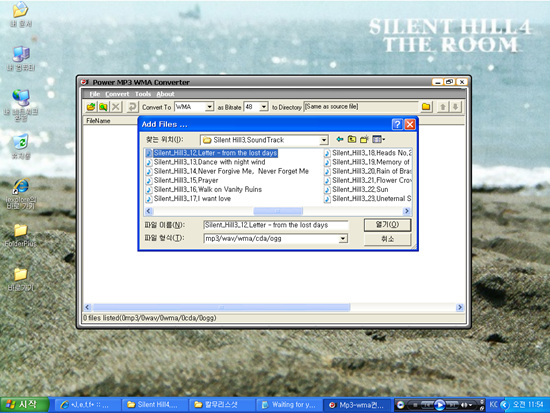Screen dimensions: 550x413
Task: Click the media player stop button
Action: 415,405
